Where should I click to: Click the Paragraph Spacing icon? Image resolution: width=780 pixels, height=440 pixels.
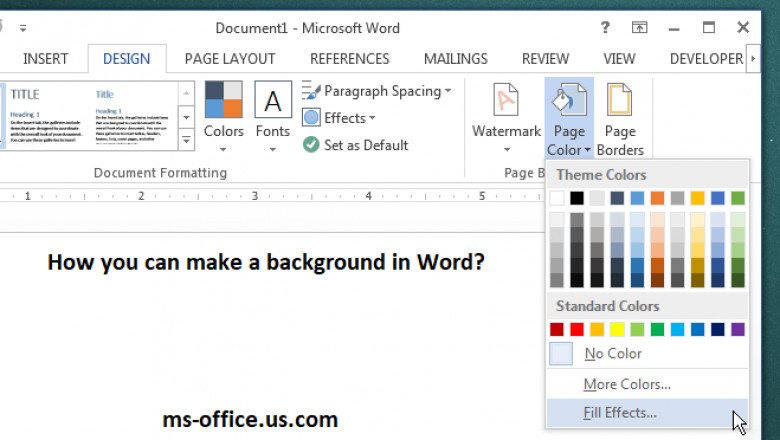click(311, 91)
